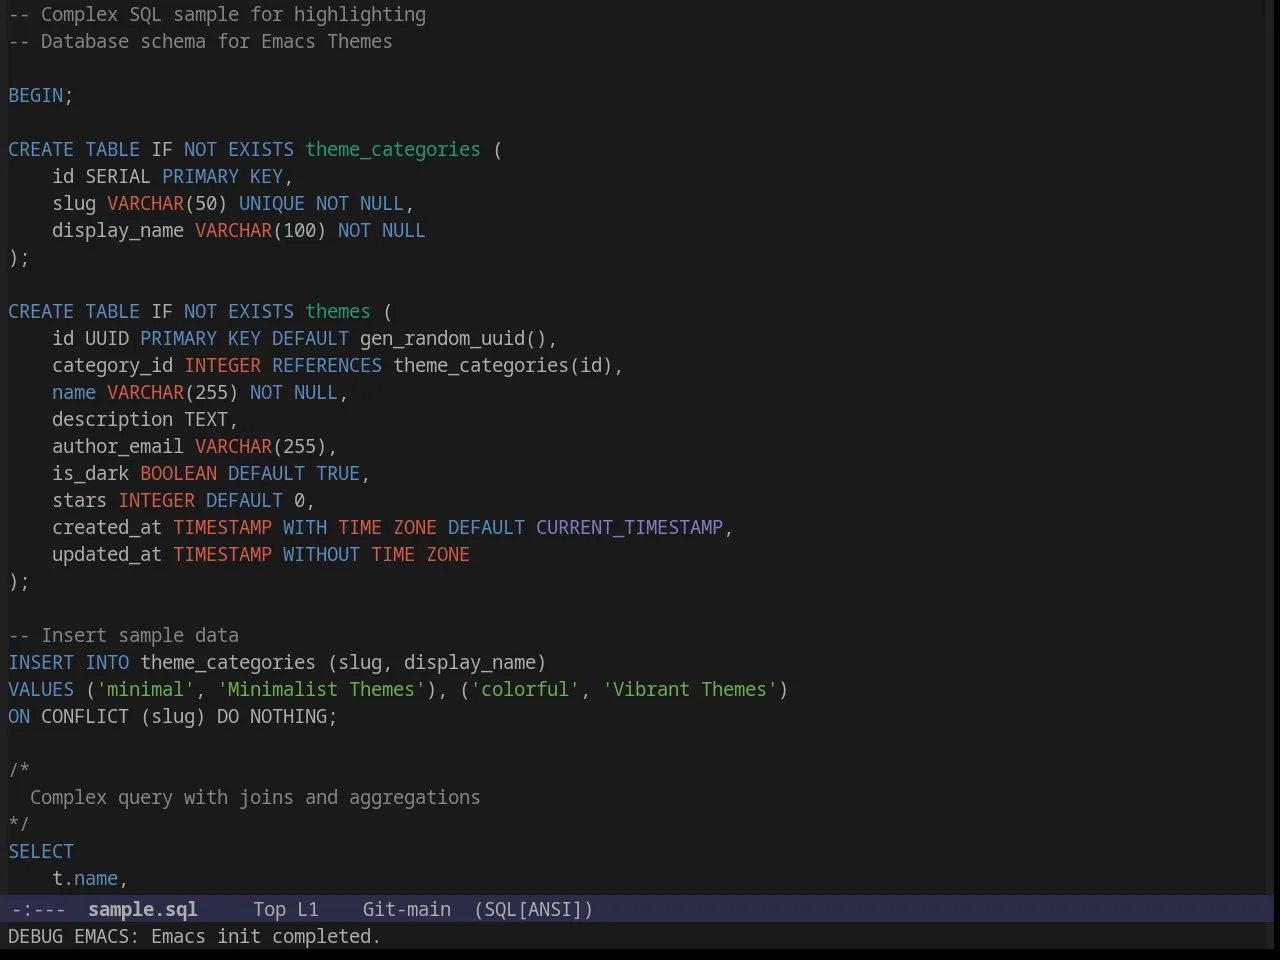
Task: Click CURRENT_TIMESTAMP on created_at line
Action: 629,527
